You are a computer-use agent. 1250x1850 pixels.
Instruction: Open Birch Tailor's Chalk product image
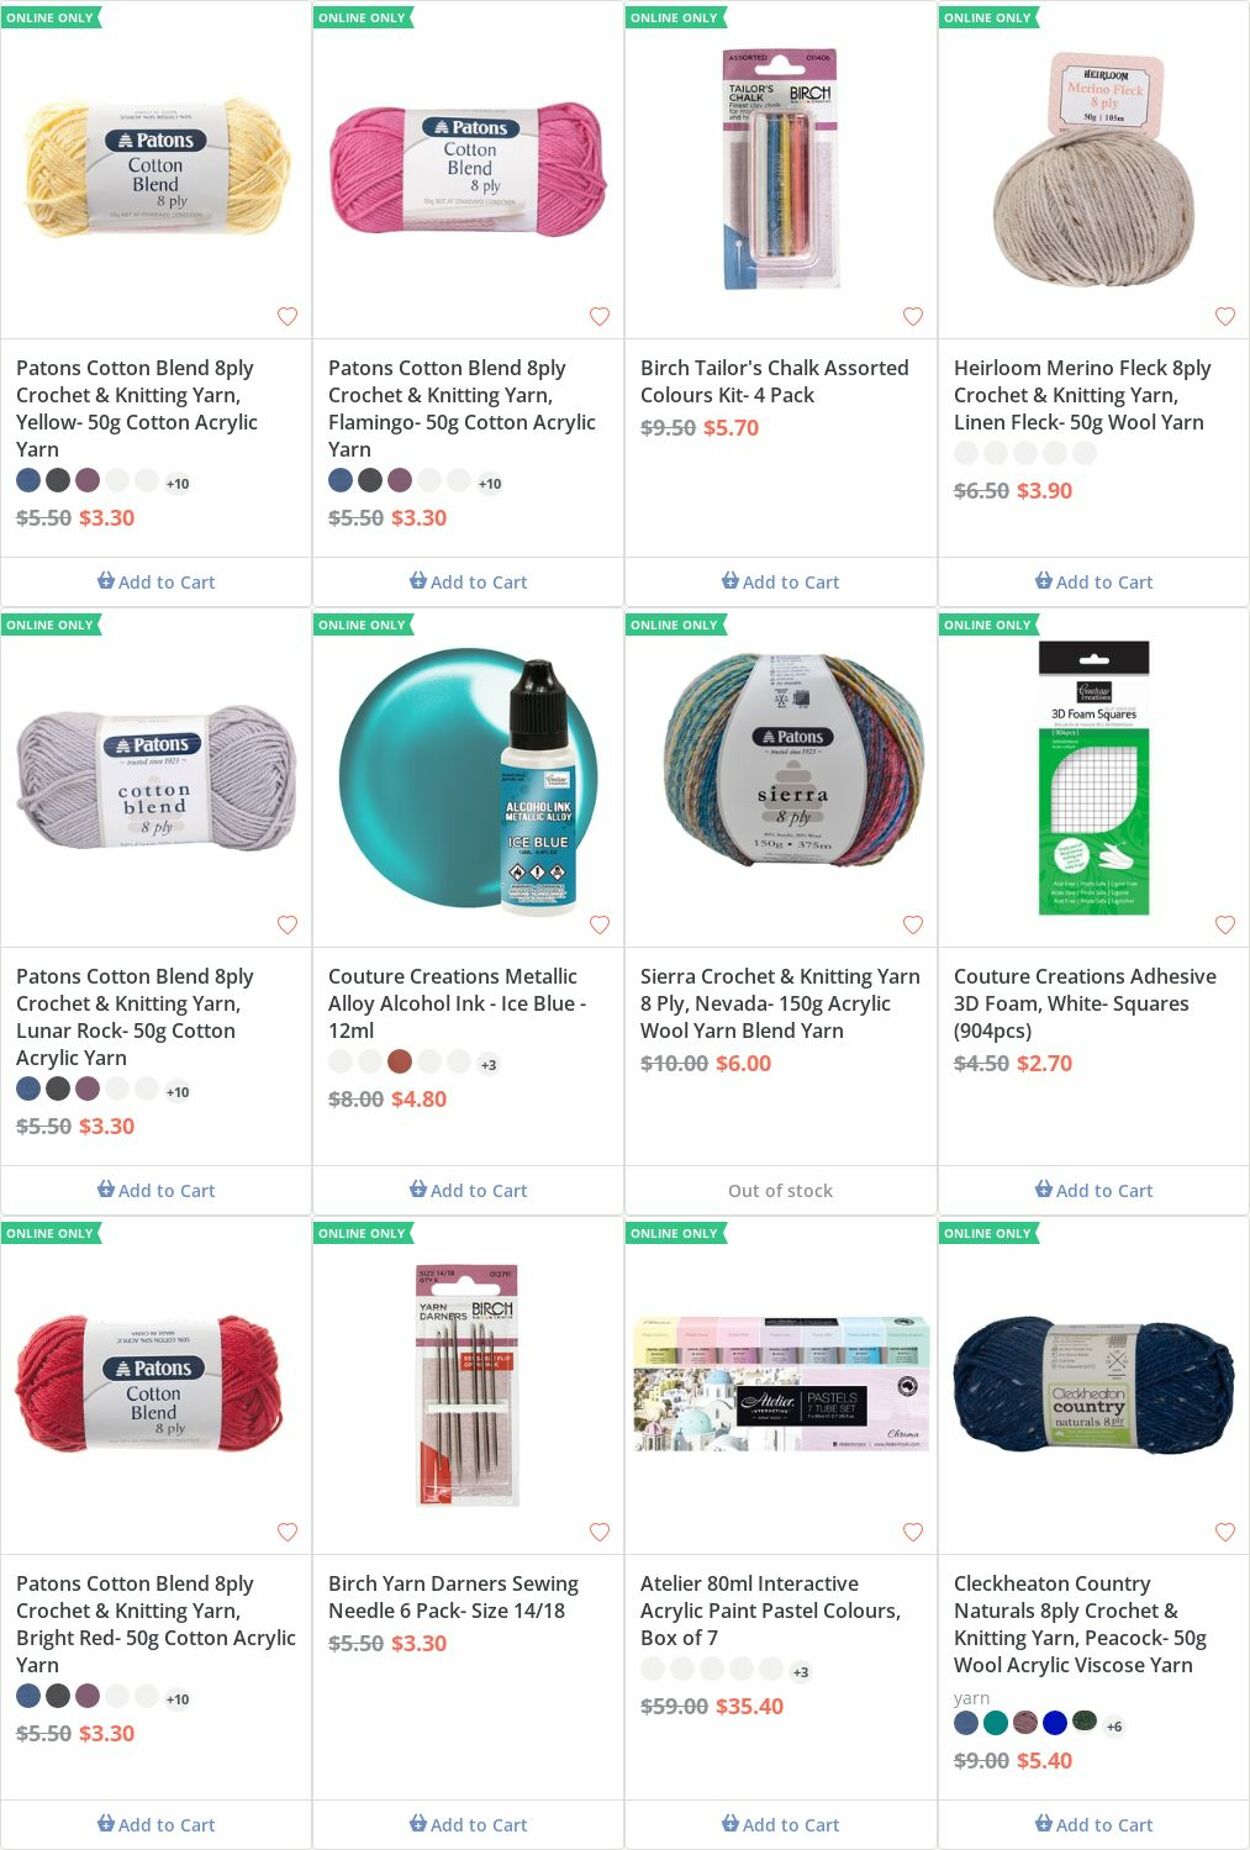[781, 168]
